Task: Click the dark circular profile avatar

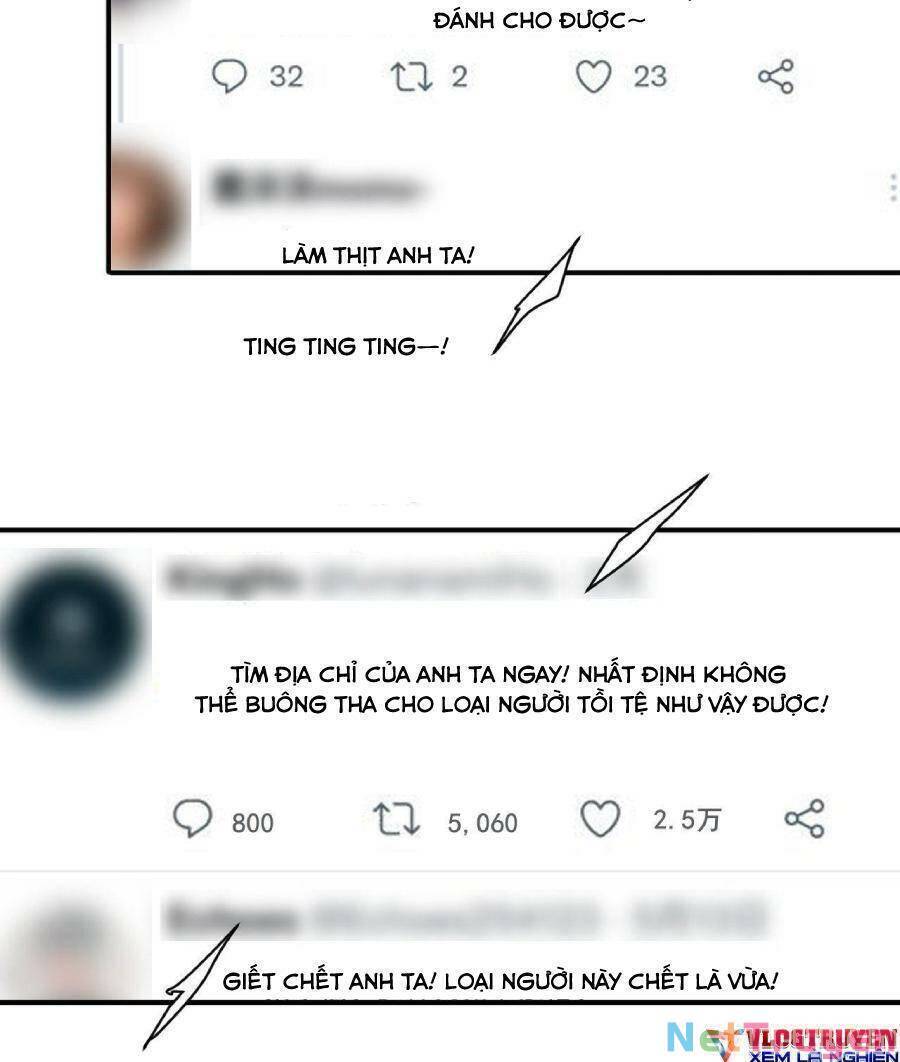Action: pos(72,631)
